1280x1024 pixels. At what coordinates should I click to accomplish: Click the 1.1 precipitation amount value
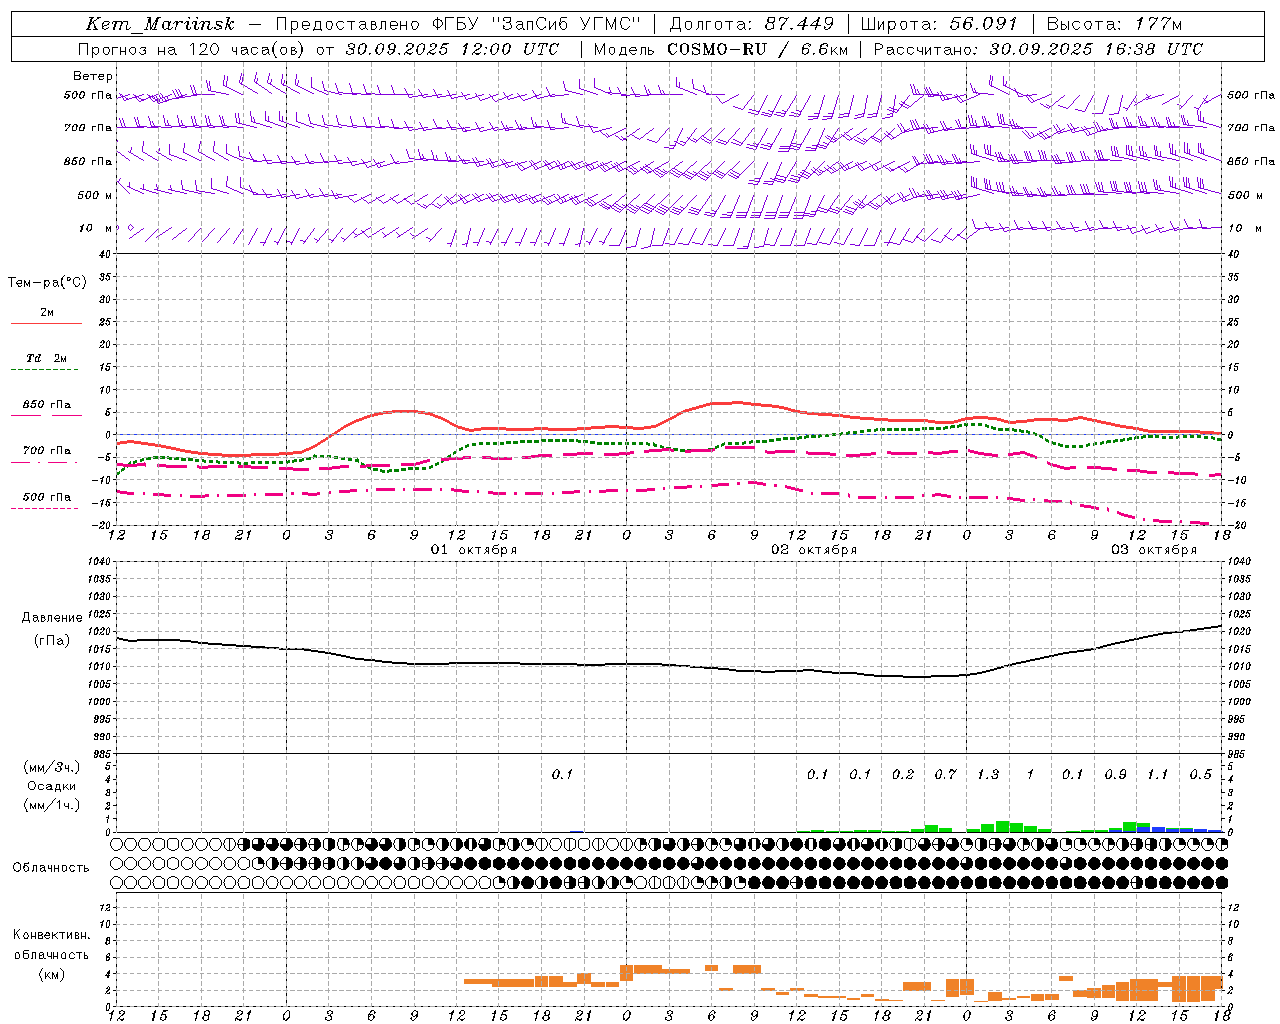point(1157,774)
